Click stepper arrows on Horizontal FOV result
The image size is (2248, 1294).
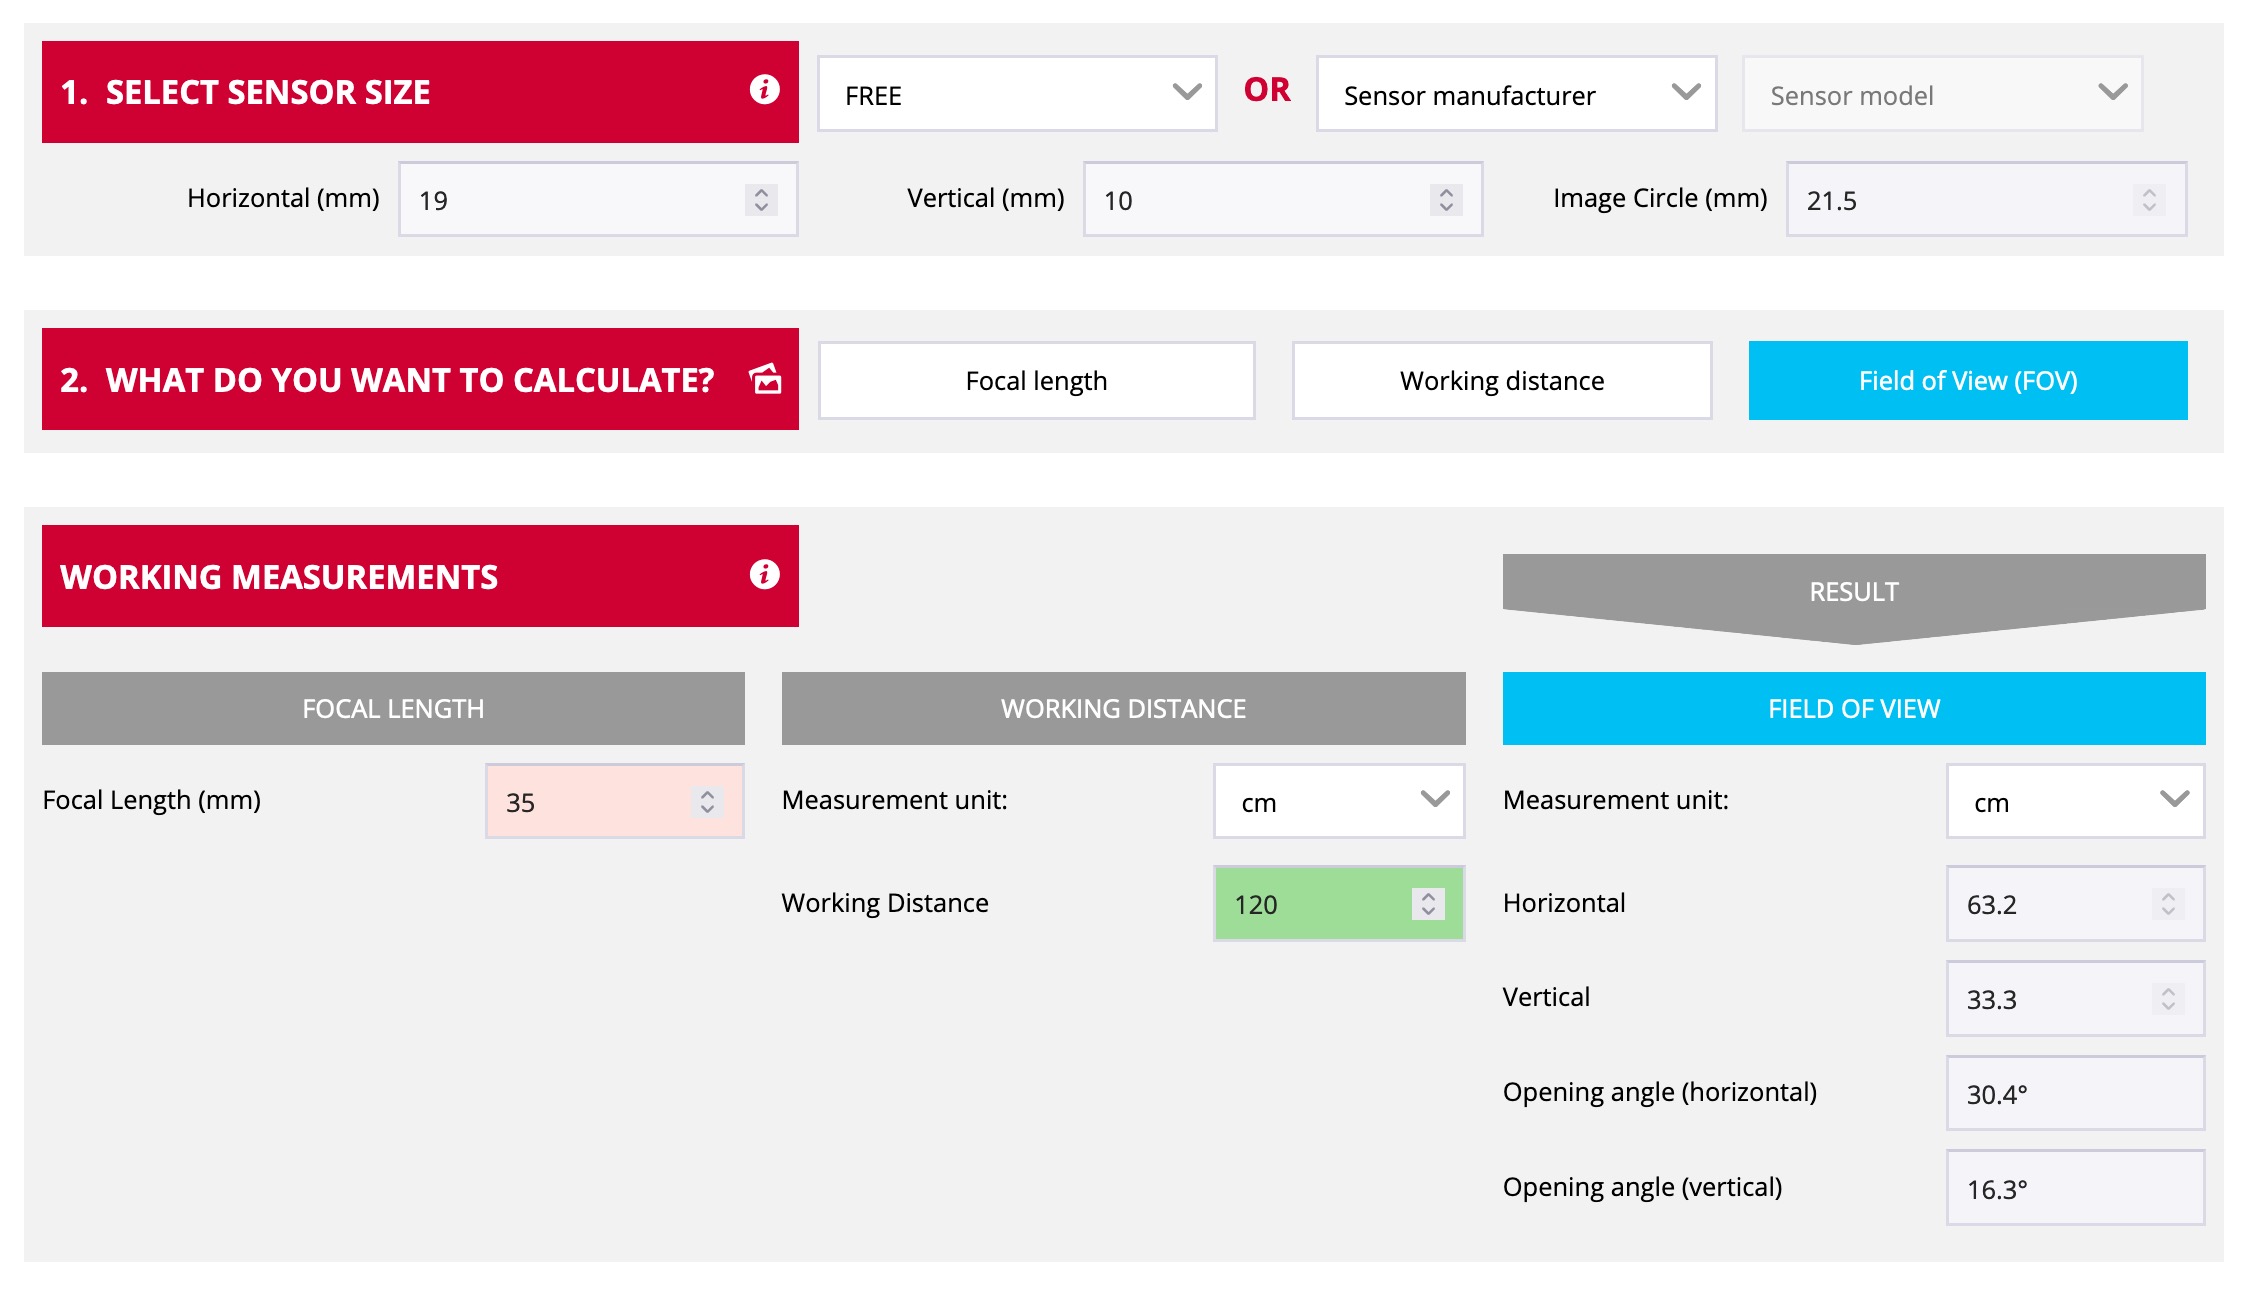[2168, 904]
